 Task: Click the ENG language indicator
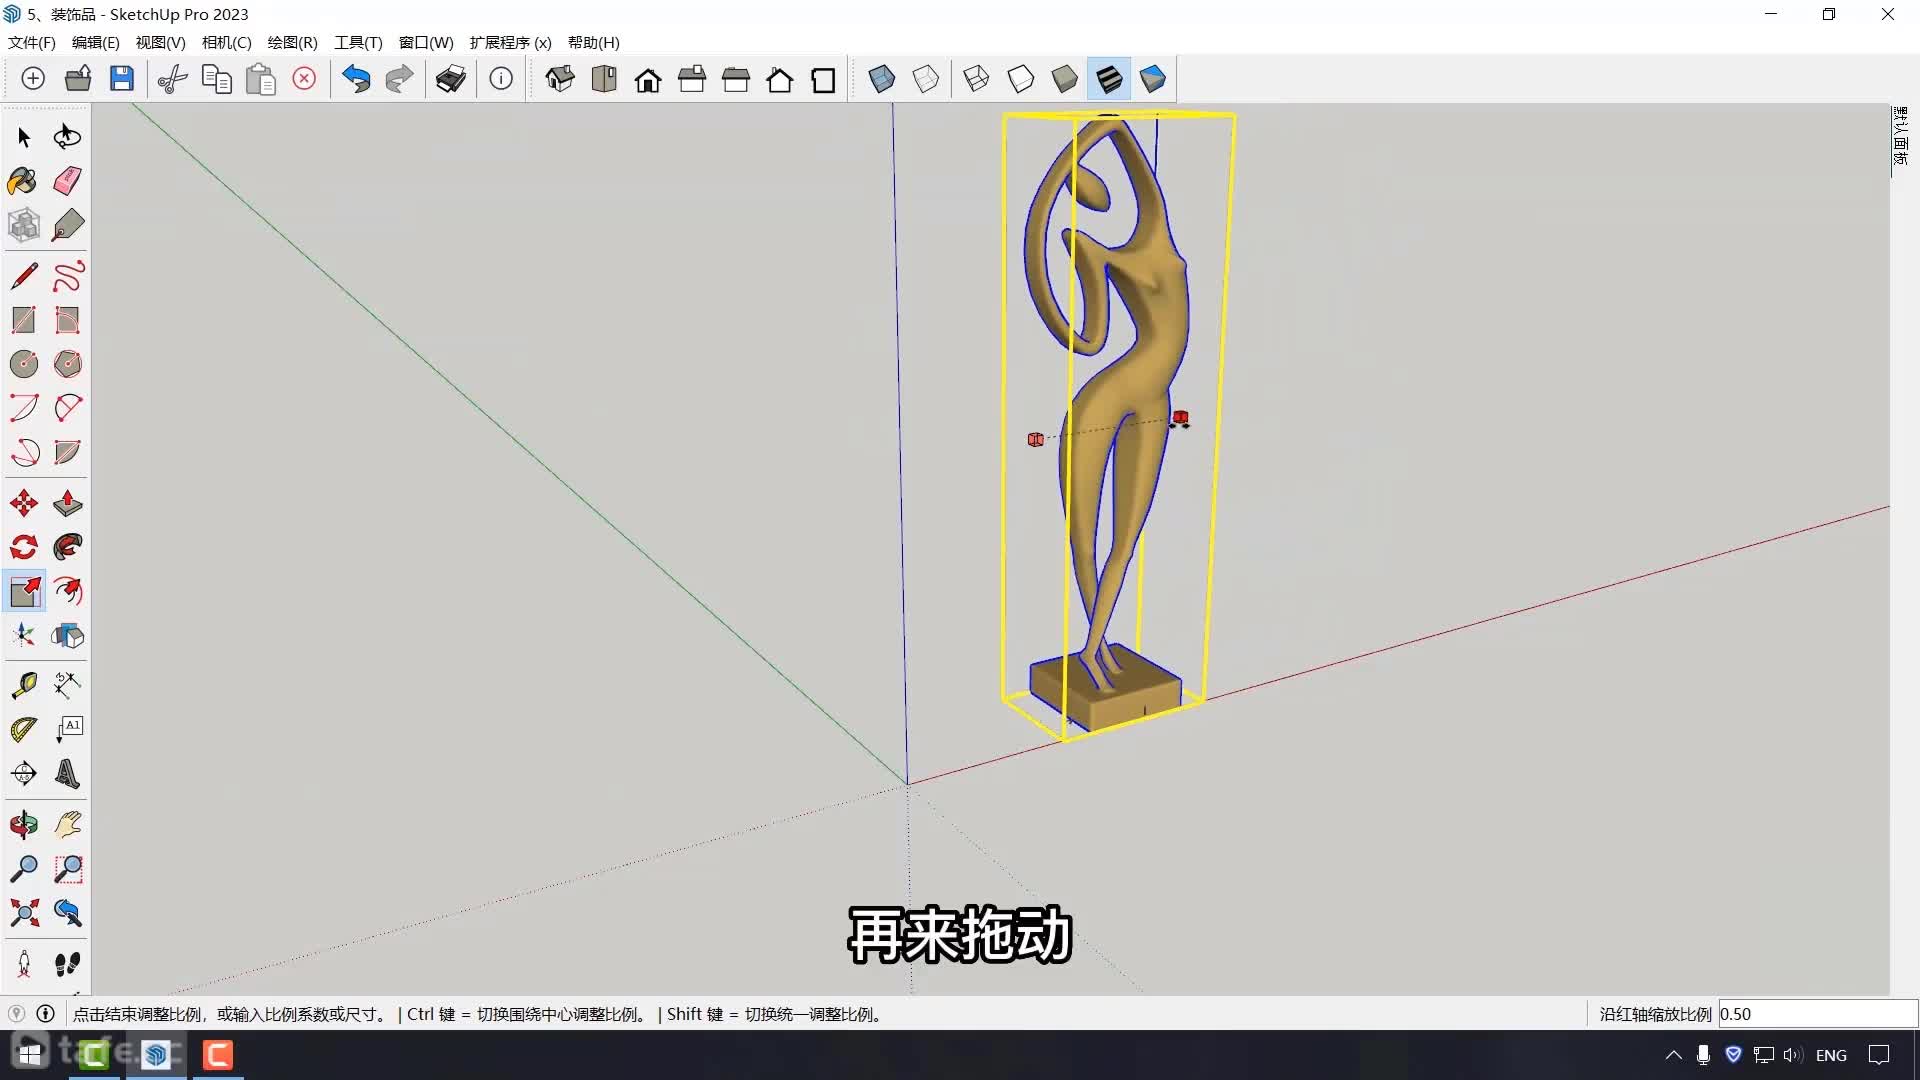1831,1055
